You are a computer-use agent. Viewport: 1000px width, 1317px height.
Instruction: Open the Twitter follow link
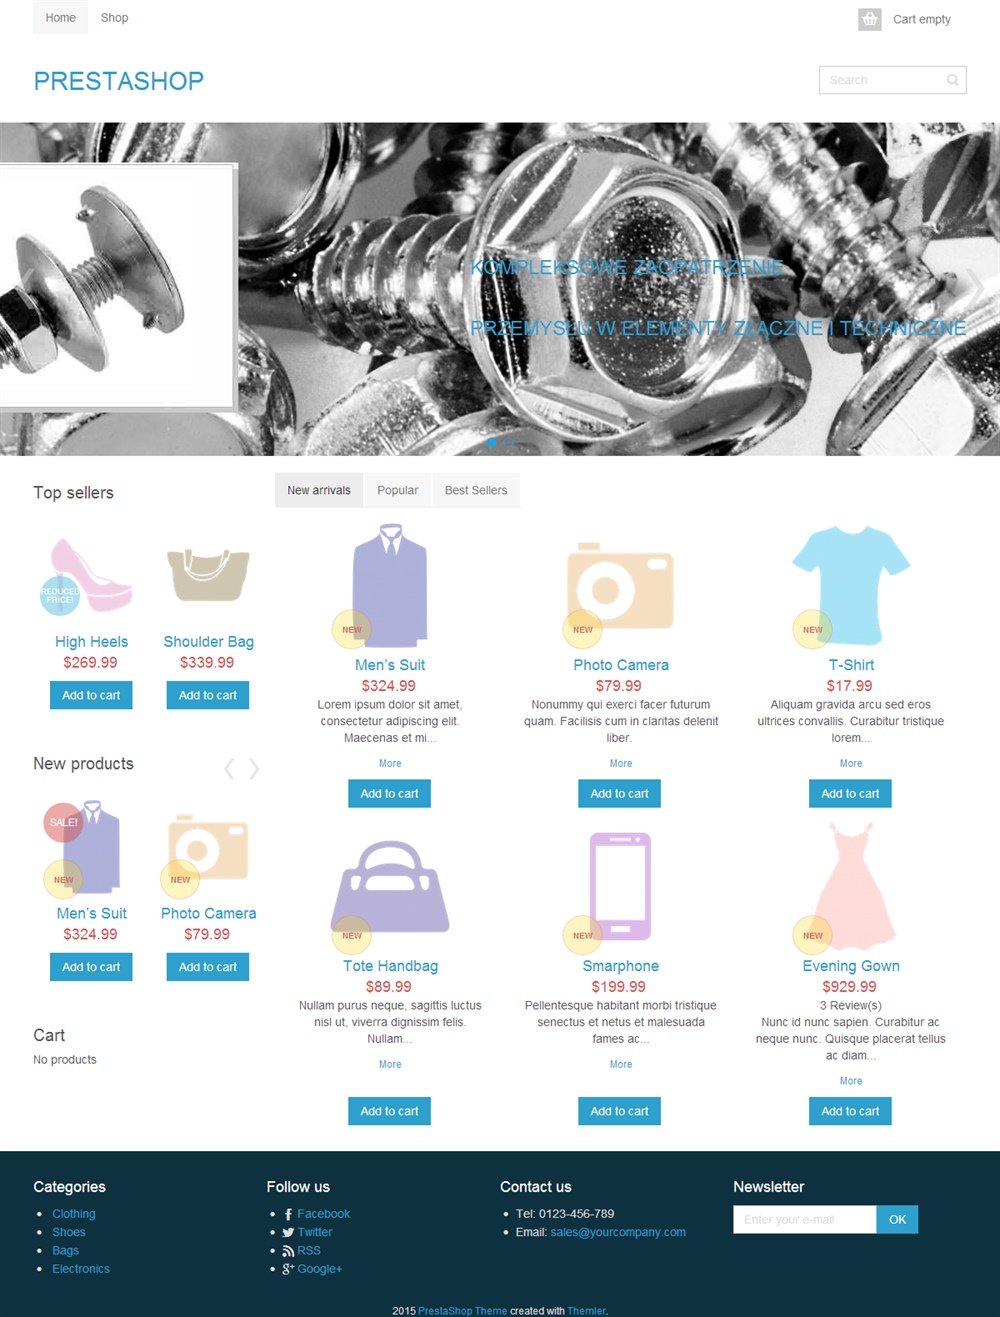314,1232
